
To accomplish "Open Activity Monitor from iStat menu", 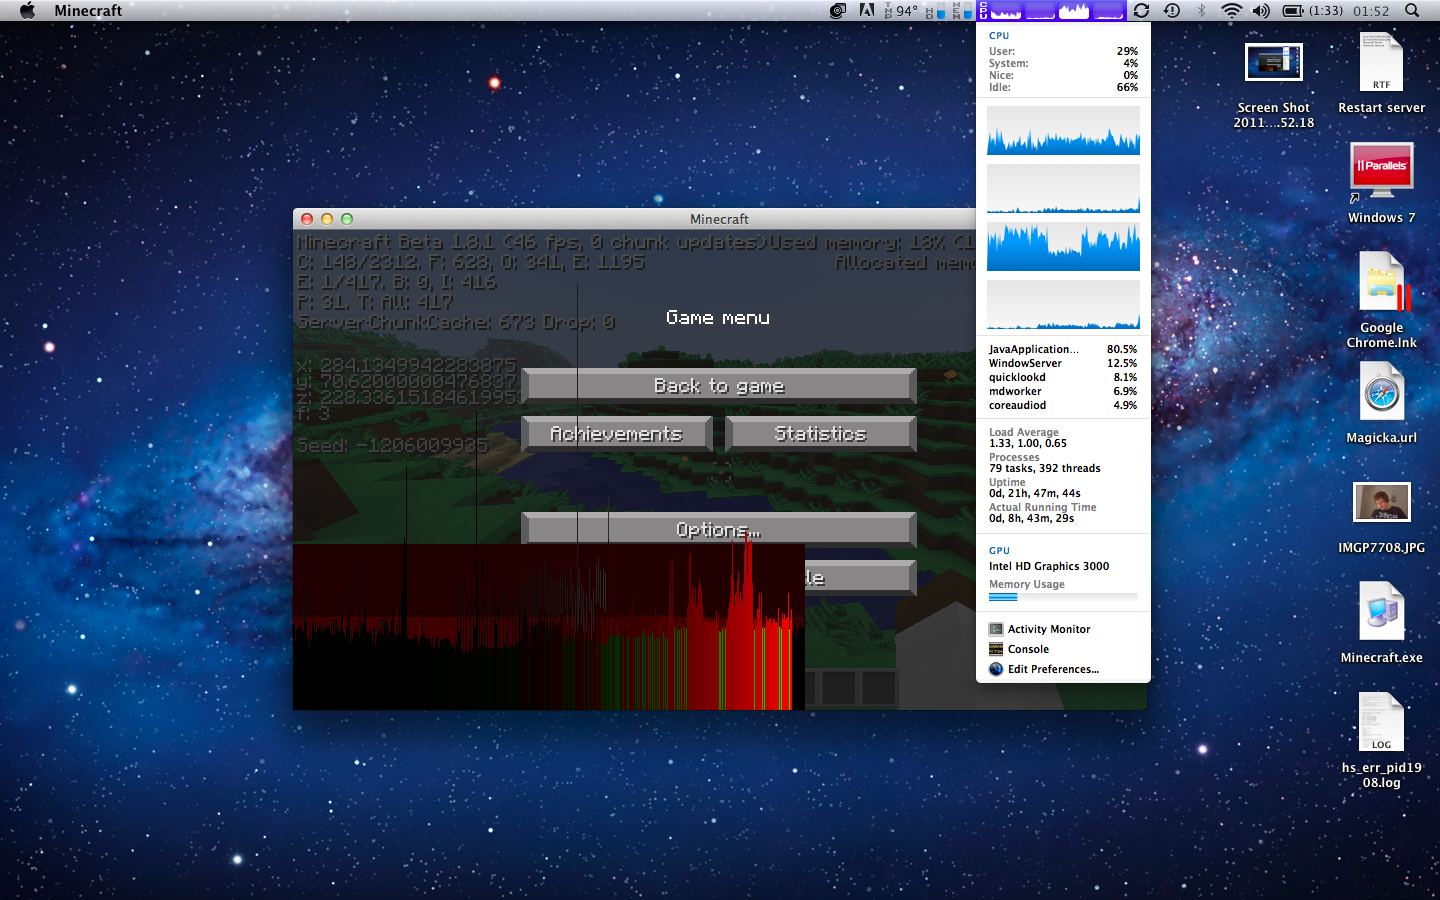I will pos(1048,629).
